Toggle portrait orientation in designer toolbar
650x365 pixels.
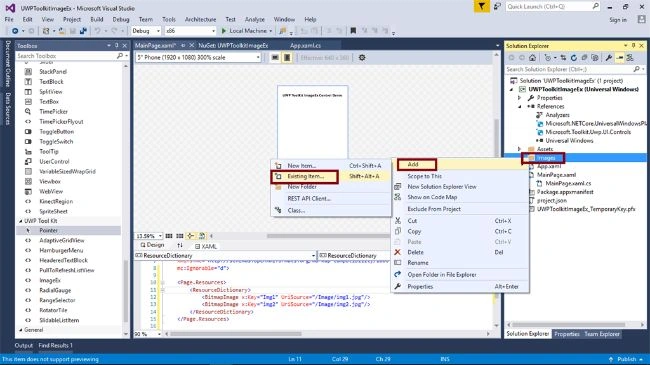(x=287, y=58)
